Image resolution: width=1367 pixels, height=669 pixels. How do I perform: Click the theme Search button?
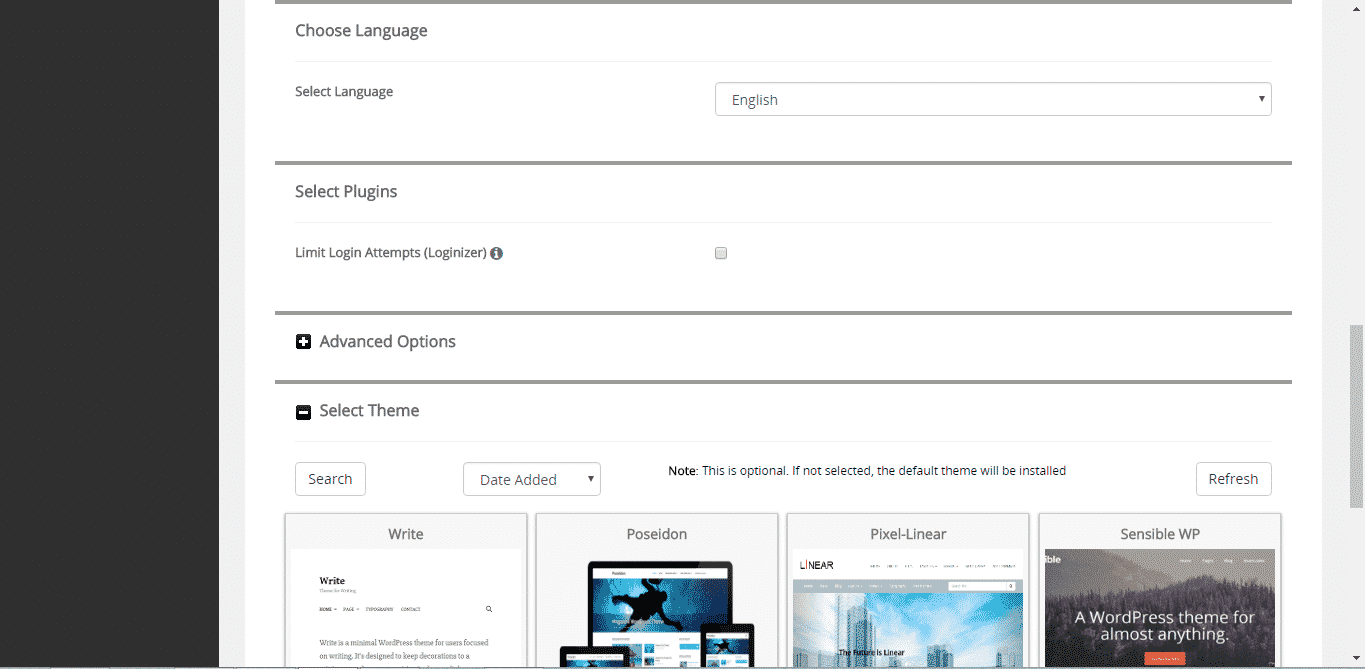click(x=330, y=479)
